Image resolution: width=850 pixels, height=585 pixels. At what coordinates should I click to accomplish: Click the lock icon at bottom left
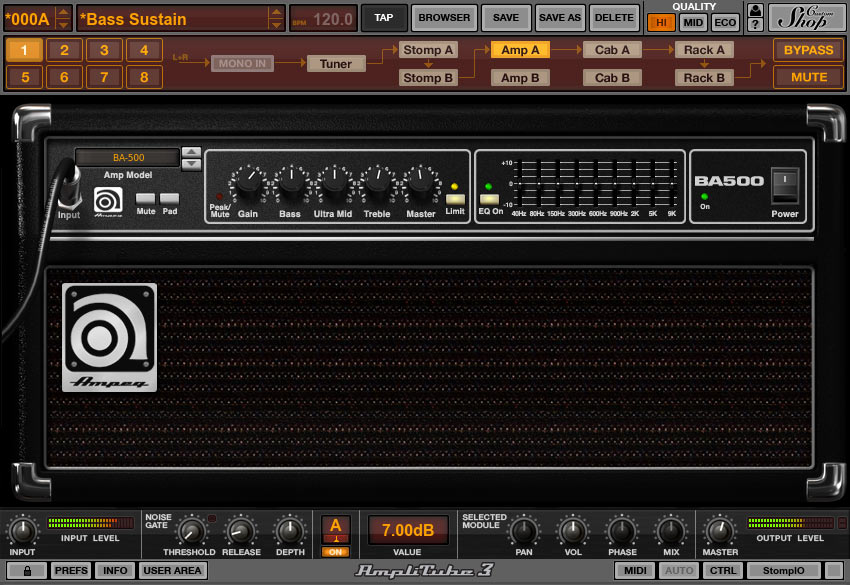tap(27, 570)
